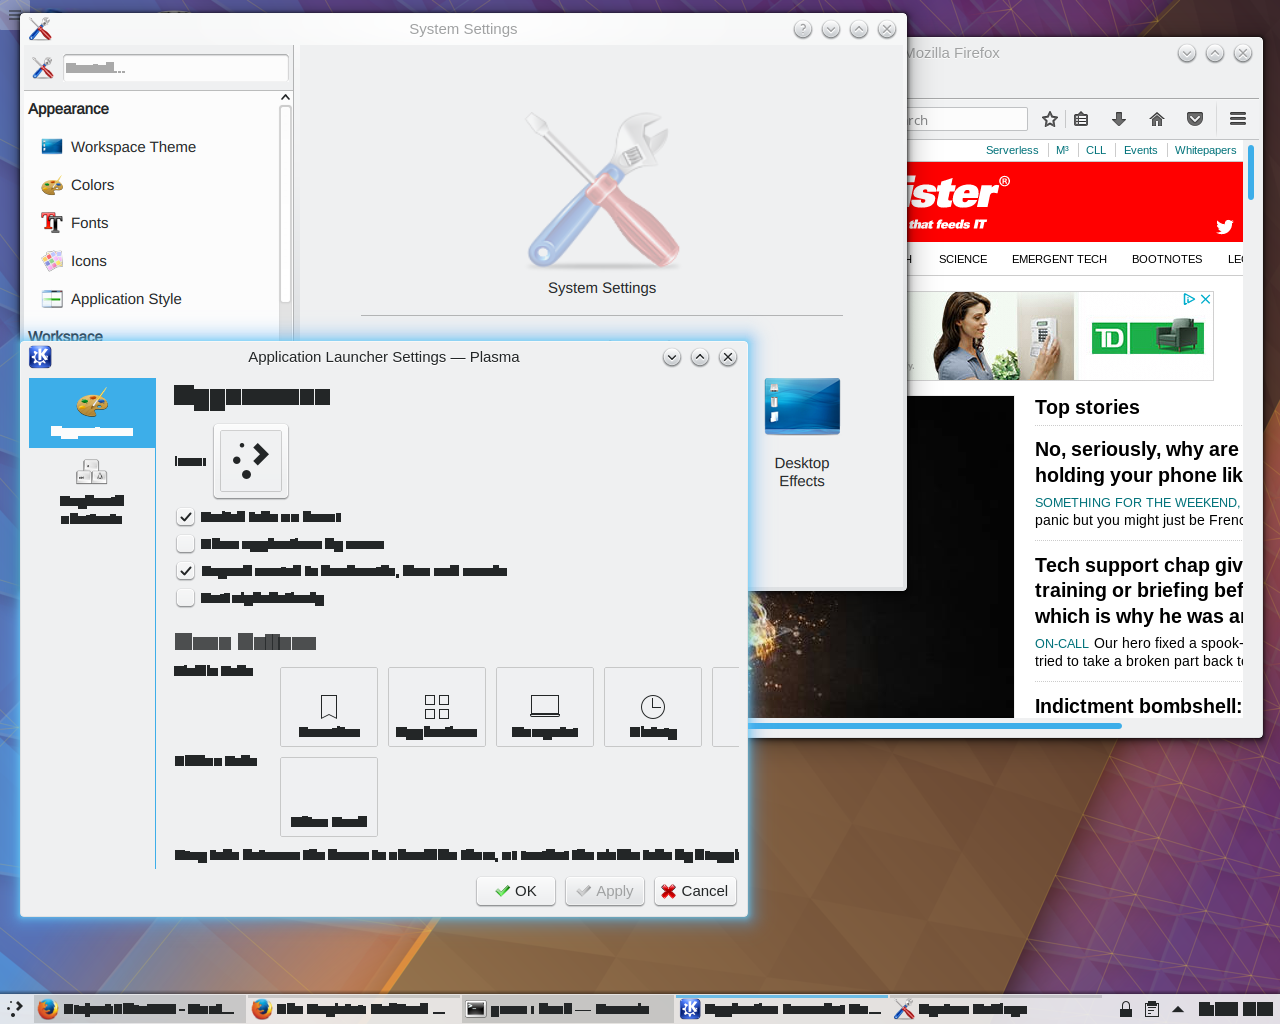Open Colors in System Settings sidebar
The height and width of the screenshot is (1024, 1280).
point(92,185)
